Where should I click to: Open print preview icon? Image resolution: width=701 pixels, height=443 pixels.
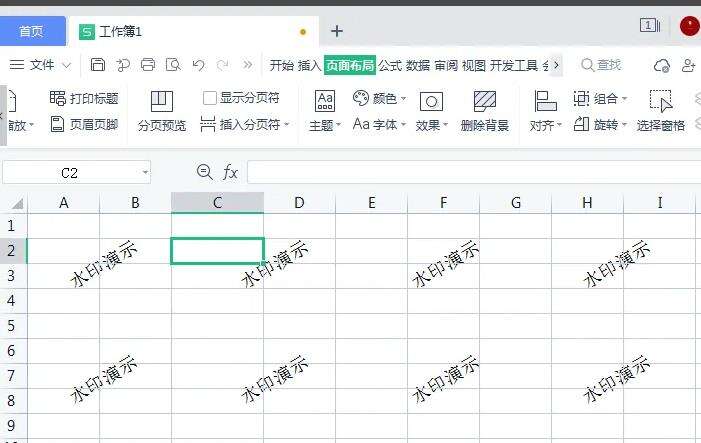[173, 65]
